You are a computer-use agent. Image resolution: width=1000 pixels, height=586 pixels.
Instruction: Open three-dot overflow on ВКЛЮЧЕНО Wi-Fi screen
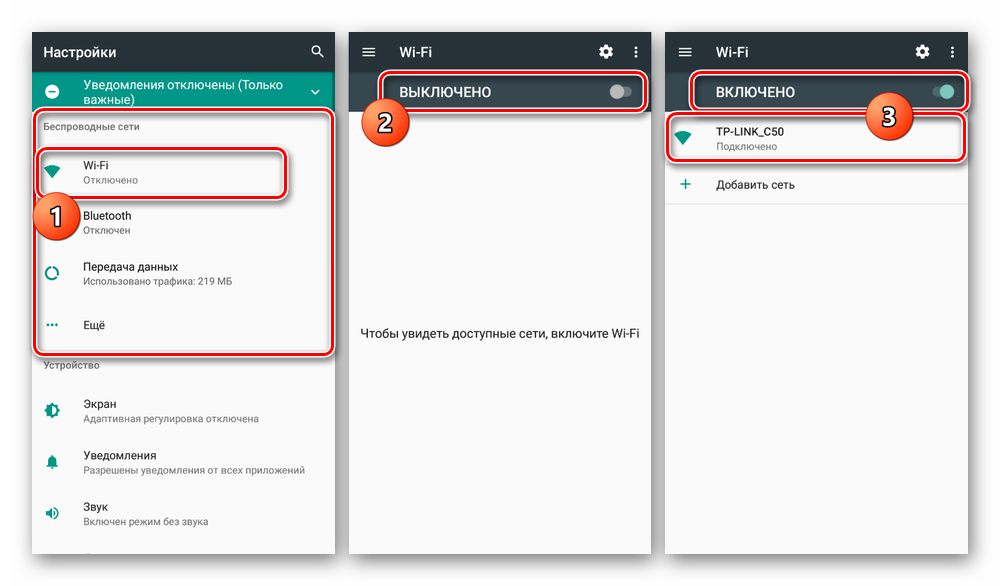point(952,52)
